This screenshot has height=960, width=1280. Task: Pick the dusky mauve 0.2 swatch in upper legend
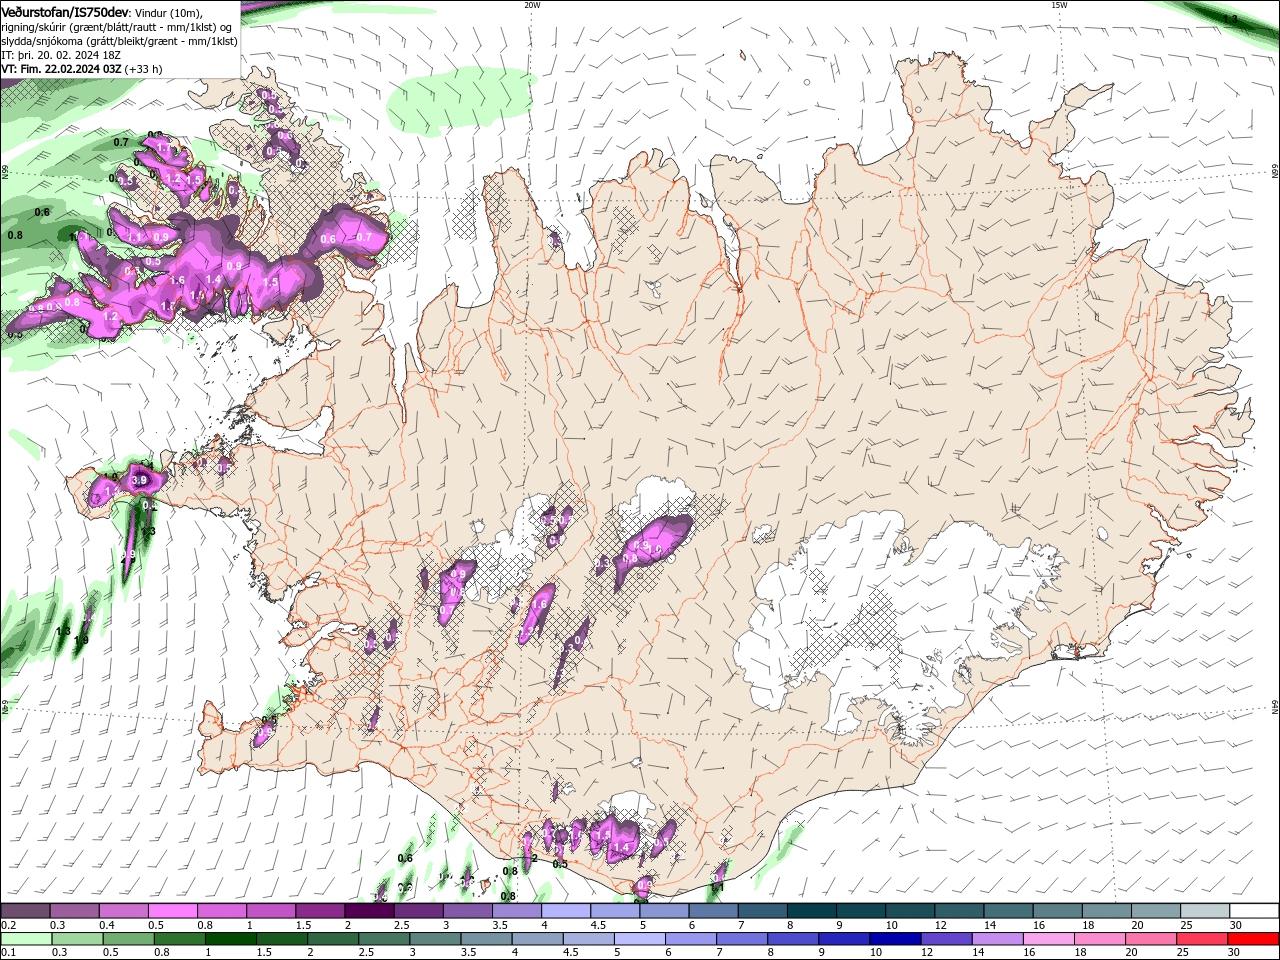25,911
